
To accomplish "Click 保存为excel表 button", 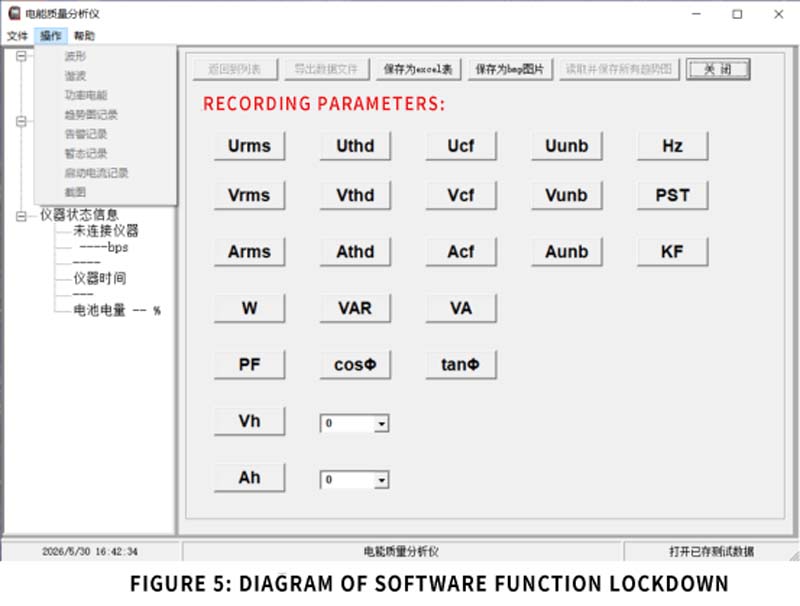I will point(418,69).
